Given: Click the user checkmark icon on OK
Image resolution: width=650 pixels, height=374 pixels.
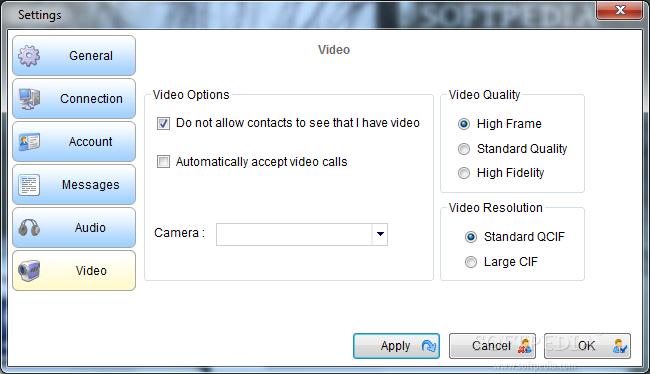Looking at the screenshot, I should coord(620,346).
